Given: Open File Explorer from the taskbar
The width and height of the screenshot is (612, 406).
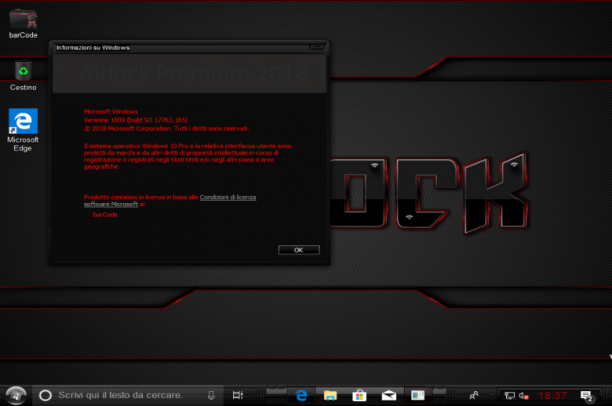Looking at the screenshot, I should click(x=330, y=395).
